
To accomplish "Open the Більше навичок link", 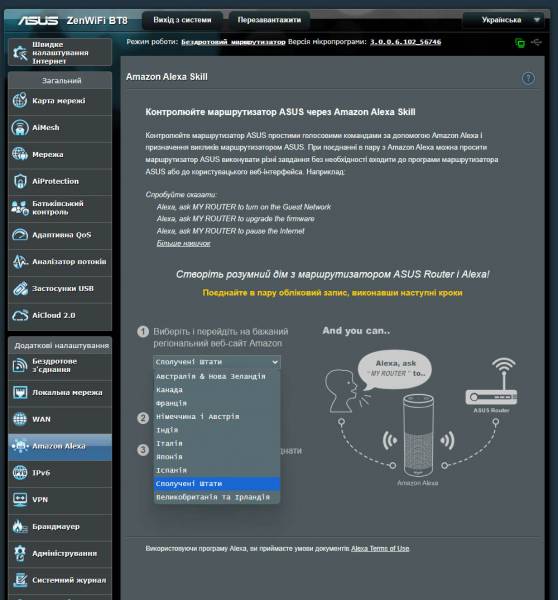I will pos(183,243).
